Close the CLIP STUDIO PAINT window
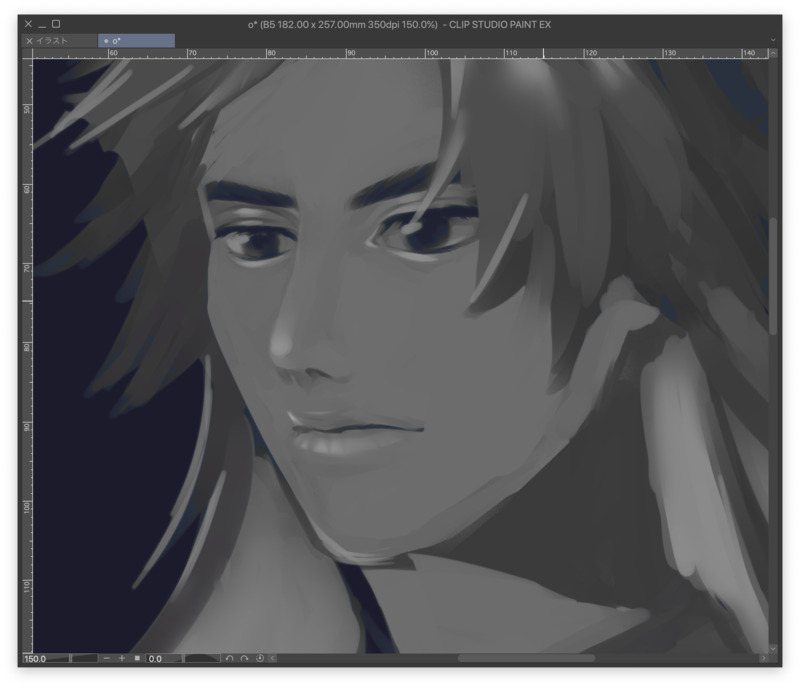This screenshot has height=688, width=800. click(x=29, y=24)
